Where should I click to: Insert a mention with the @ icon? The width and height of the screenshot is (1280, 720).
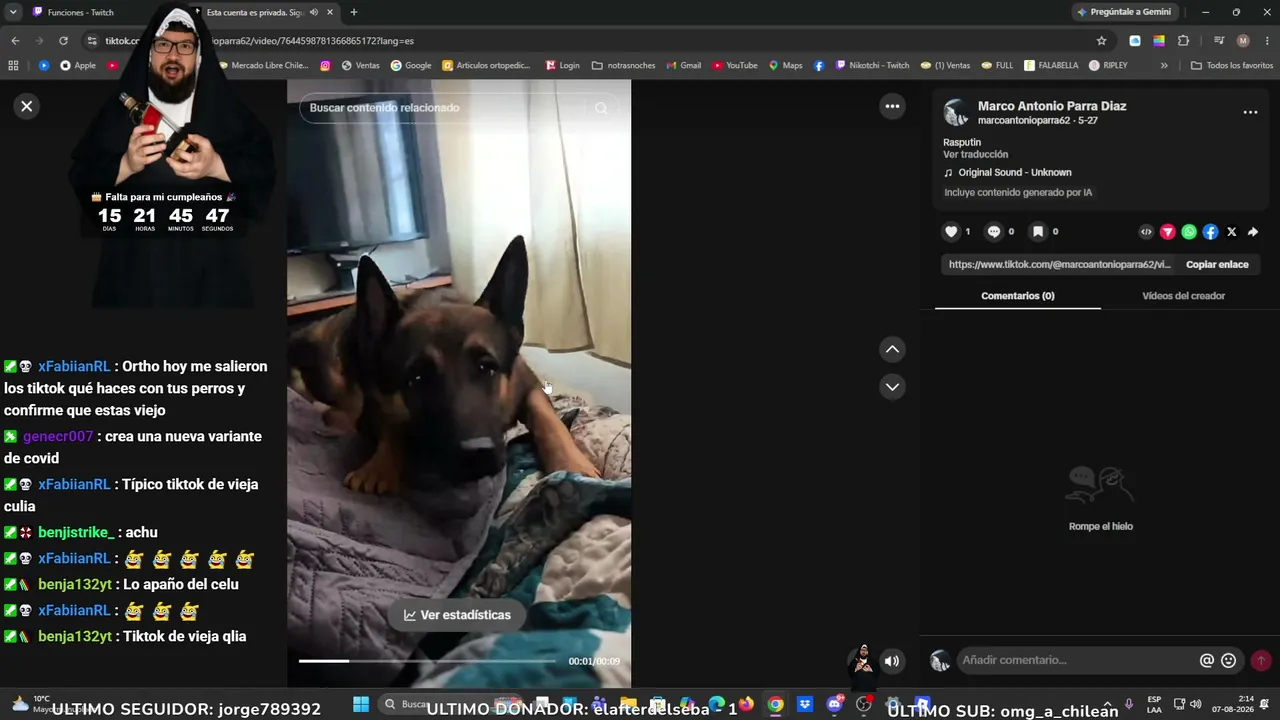point(1207,660)
